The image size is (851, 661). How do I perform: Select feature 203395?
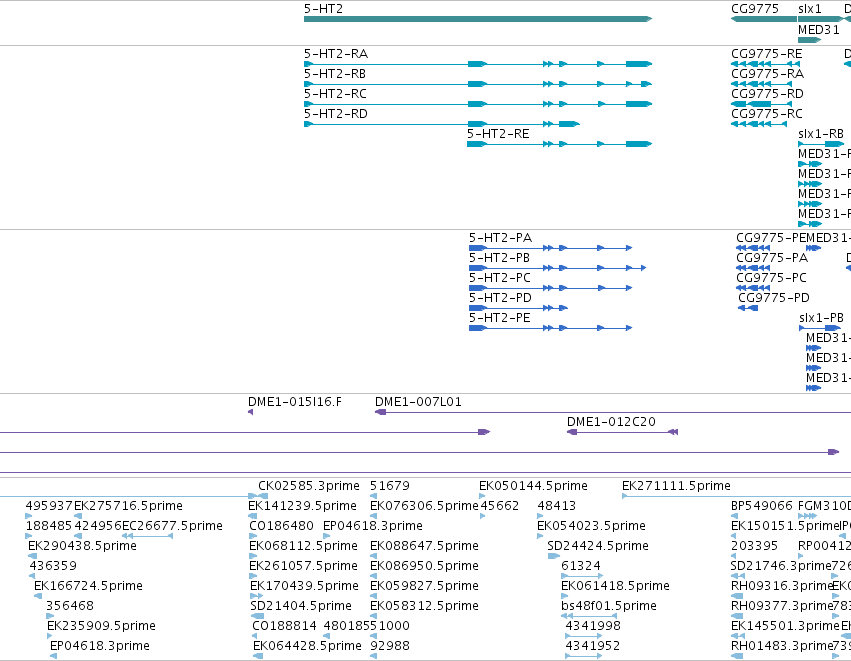click(x=754, y=546)
